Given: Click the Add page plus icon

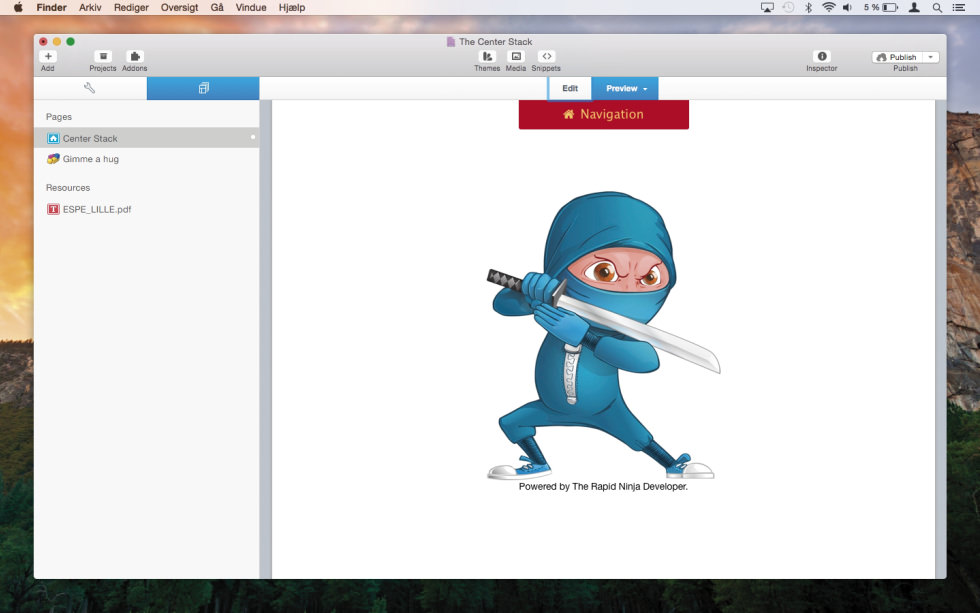Looking at the screenshot, I should point(48,56).
